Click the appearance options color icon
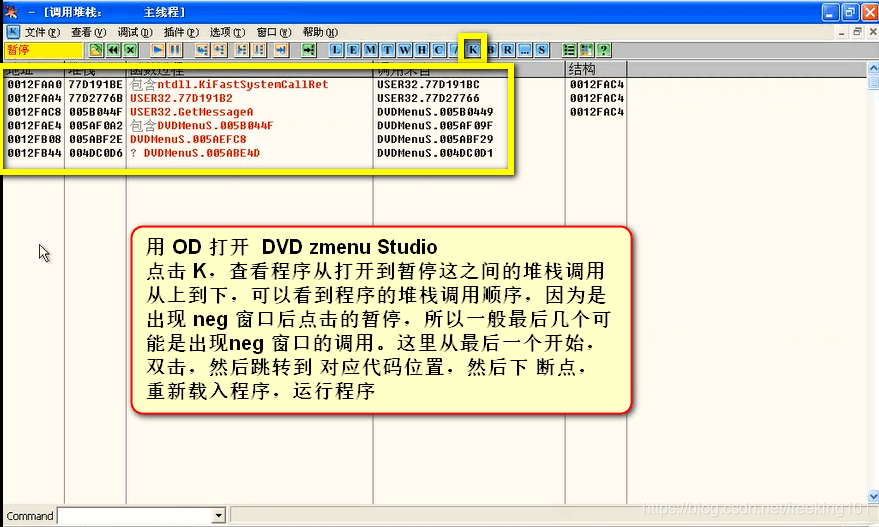Screen dimensions: 879x527 586,50
